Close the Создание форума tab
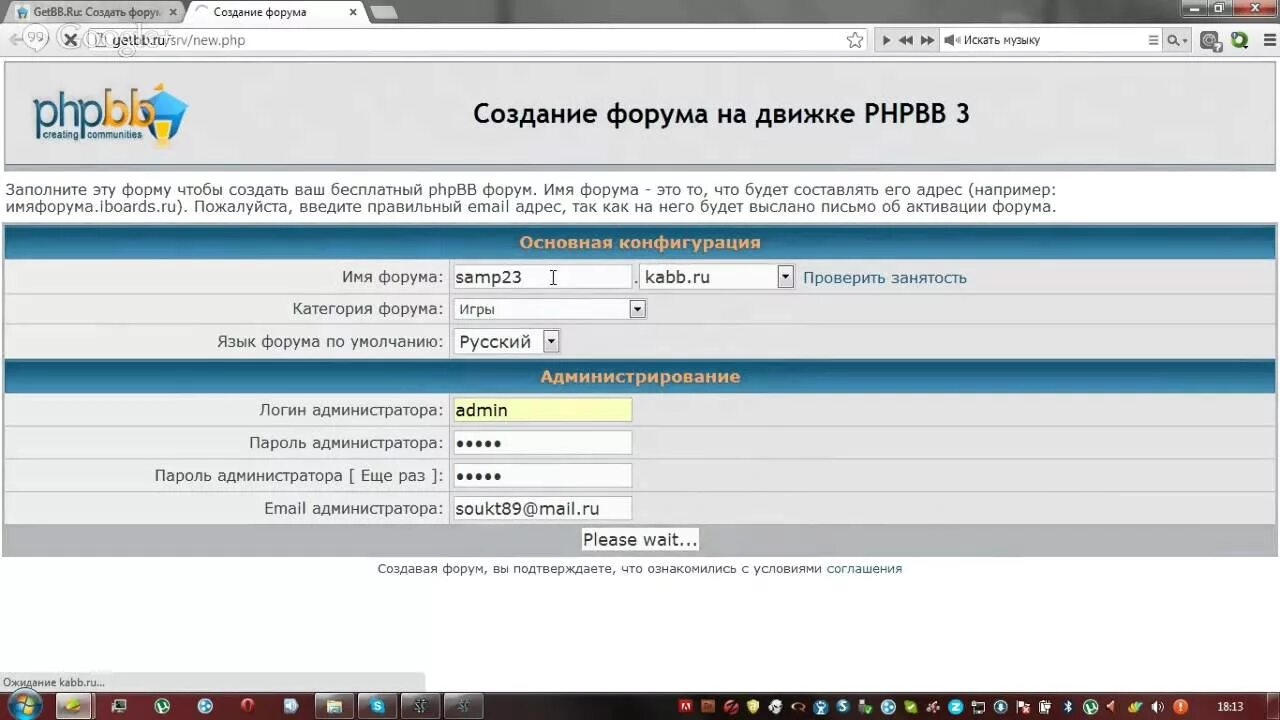The image size is (1280, 720). [x=353, y=12]
